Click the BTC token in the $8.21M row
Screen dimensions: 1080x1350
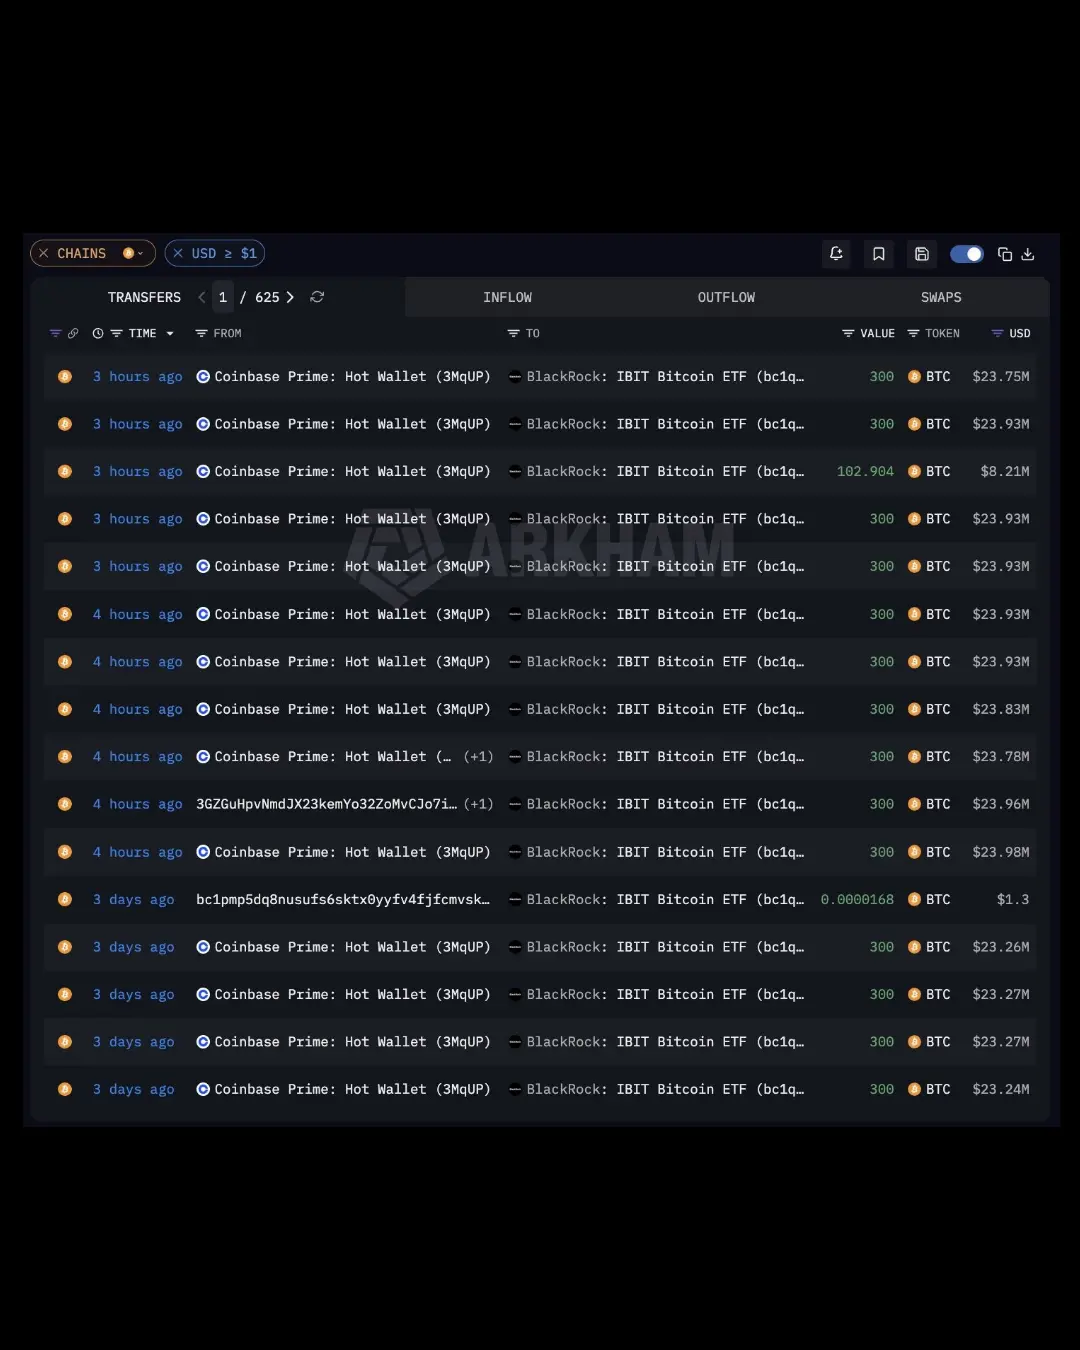click(929, 471)
